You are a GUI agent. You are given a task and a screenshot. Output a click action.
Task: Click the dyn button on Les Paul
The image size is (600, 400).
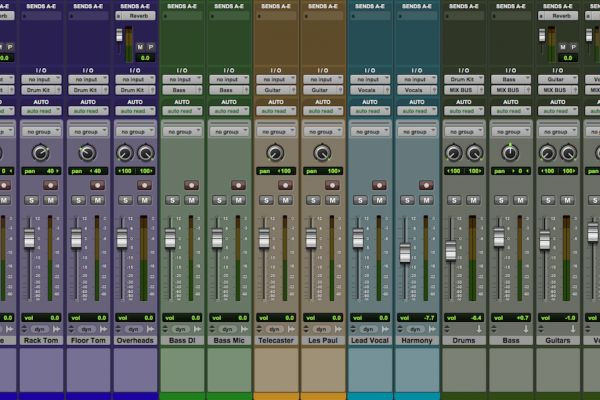(x=321, y=329)
